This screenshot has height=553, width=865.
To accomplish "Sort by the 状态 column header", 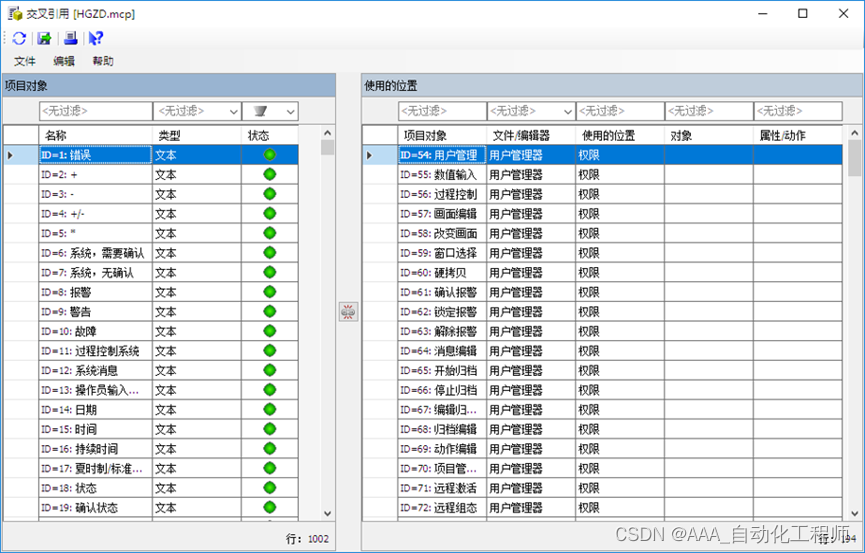I will click(270, 135).
